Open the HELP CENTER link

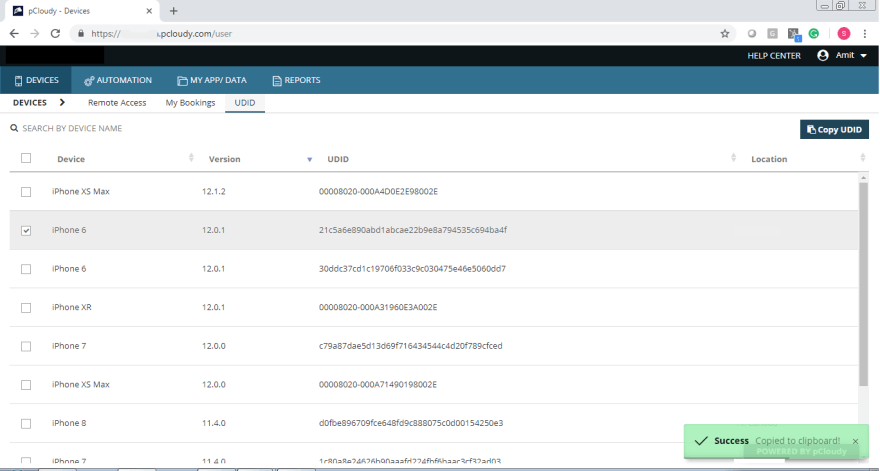(774, 56)
